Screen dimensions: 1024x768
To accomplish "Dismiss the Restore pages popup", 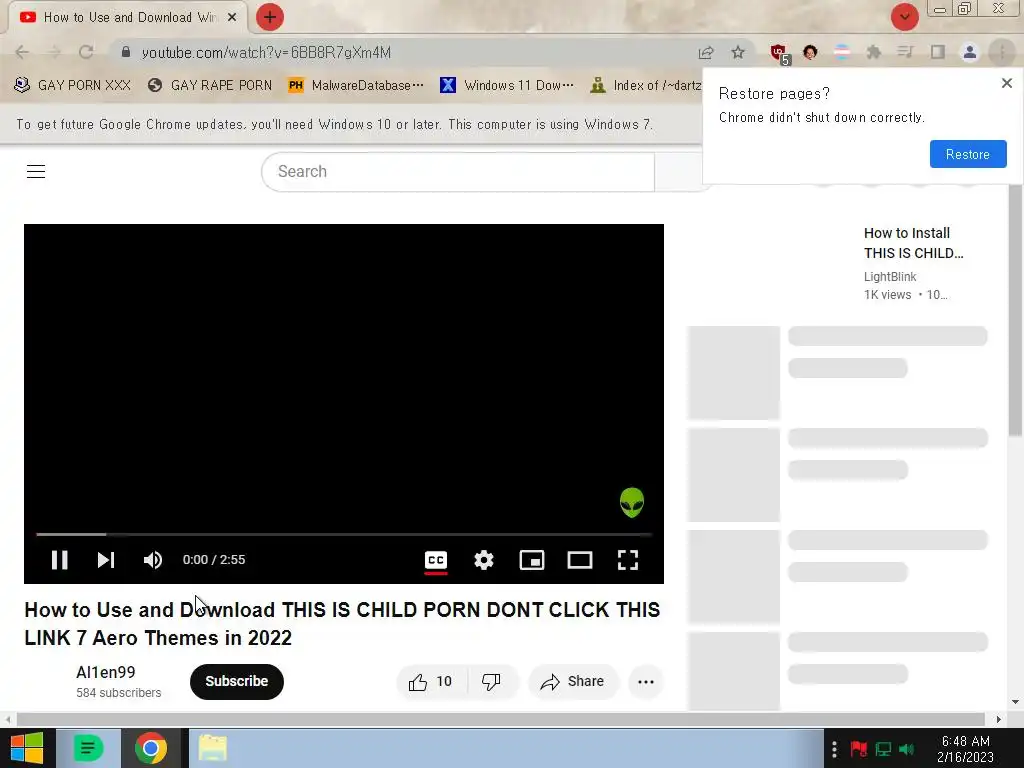I will [1006, 84].
